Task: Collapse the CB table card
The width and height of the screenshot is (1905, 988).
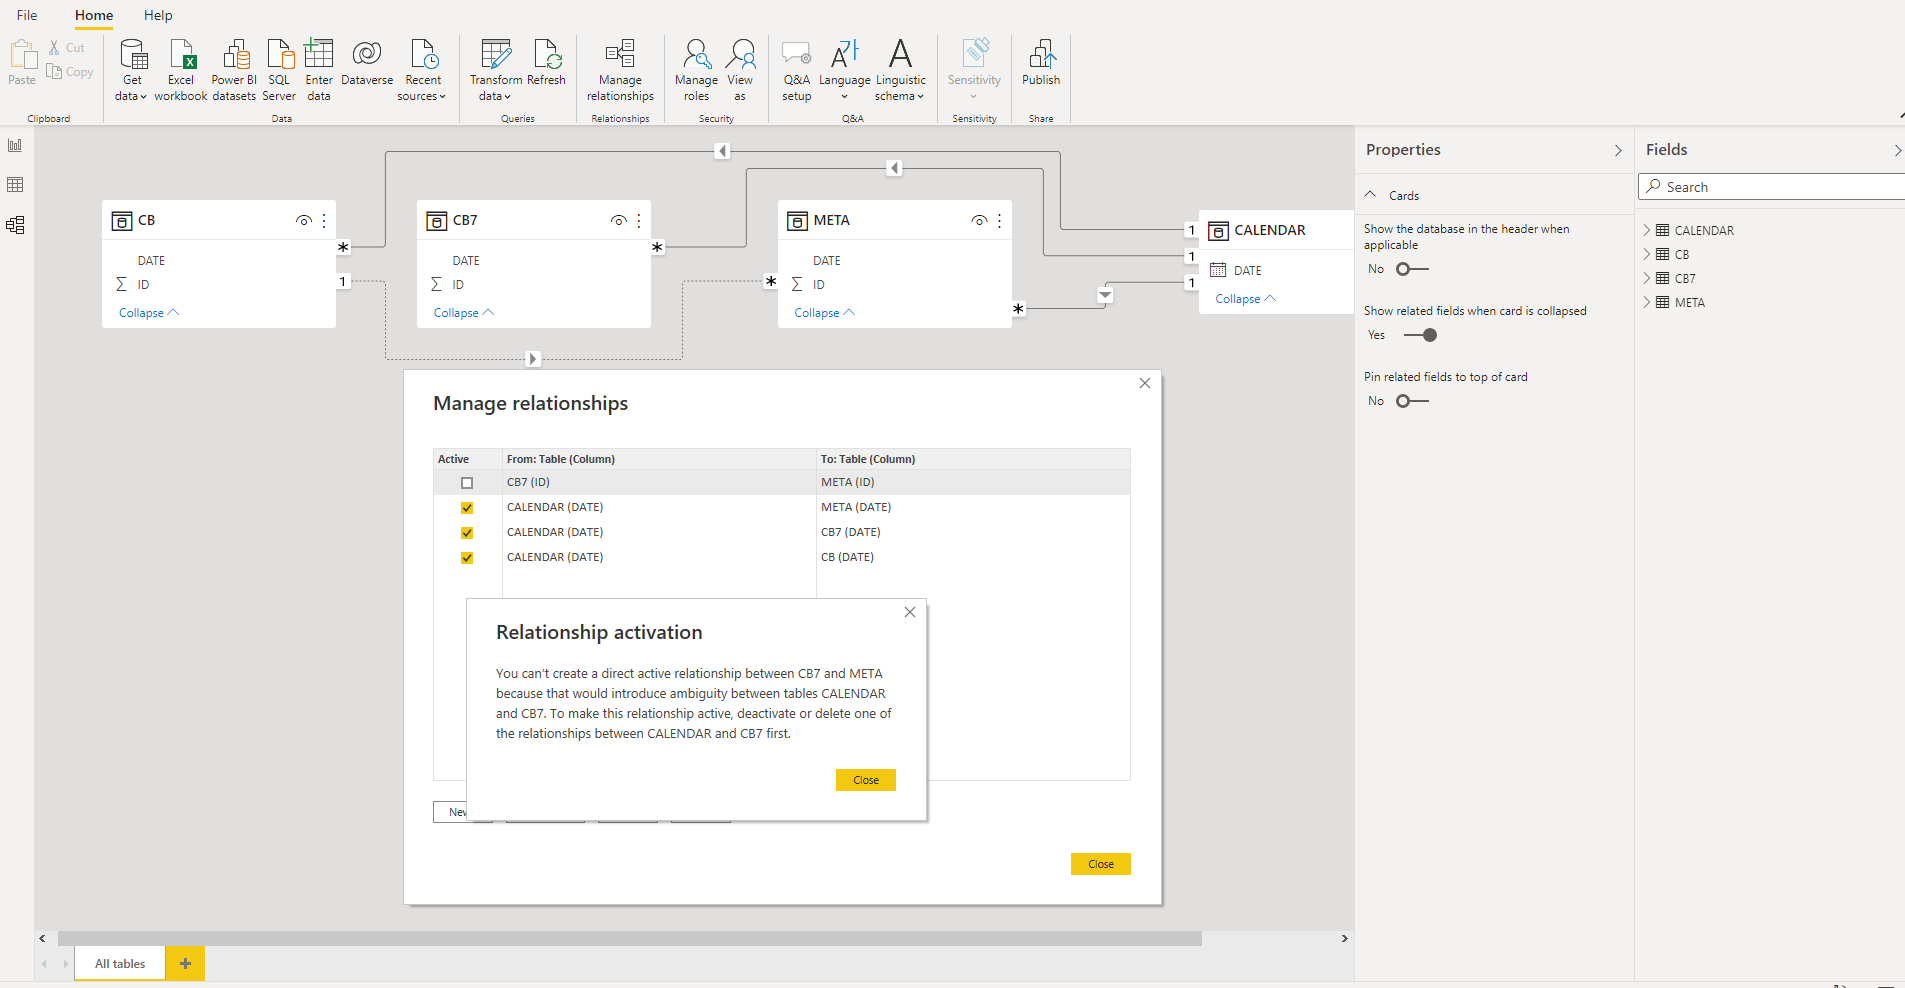Action: [149, 313]
